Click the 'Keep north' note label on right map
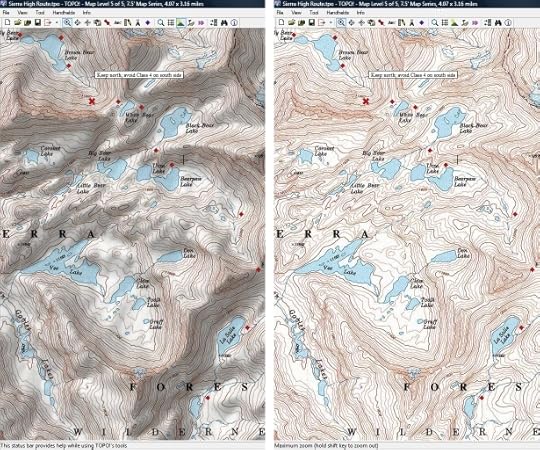Image resolution: width=540 pixels, height=450 pixels. [x=414, y=75]
